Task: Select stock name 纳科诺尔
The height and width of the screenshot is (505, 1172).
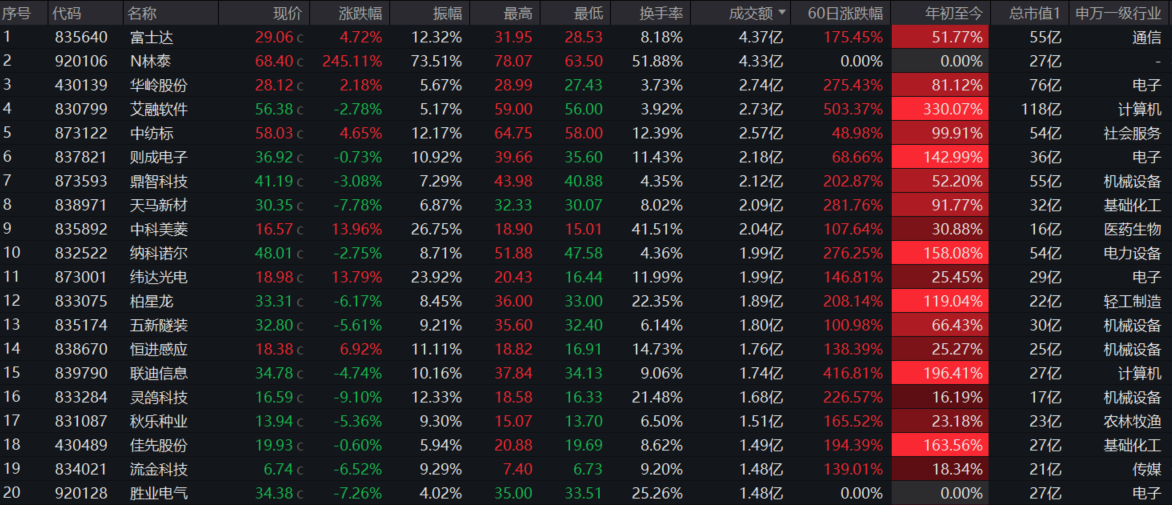Action: pos(158,252)
